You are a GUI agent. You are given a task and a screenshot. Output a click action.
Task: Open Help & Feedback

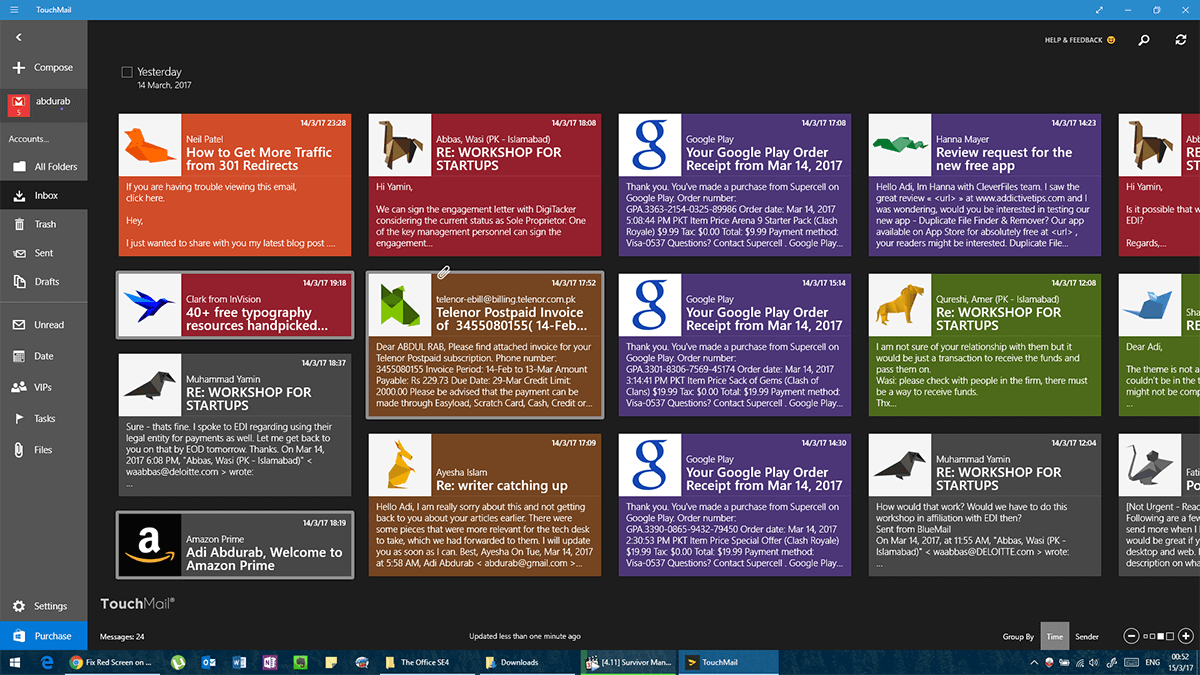click(1080, 40)
